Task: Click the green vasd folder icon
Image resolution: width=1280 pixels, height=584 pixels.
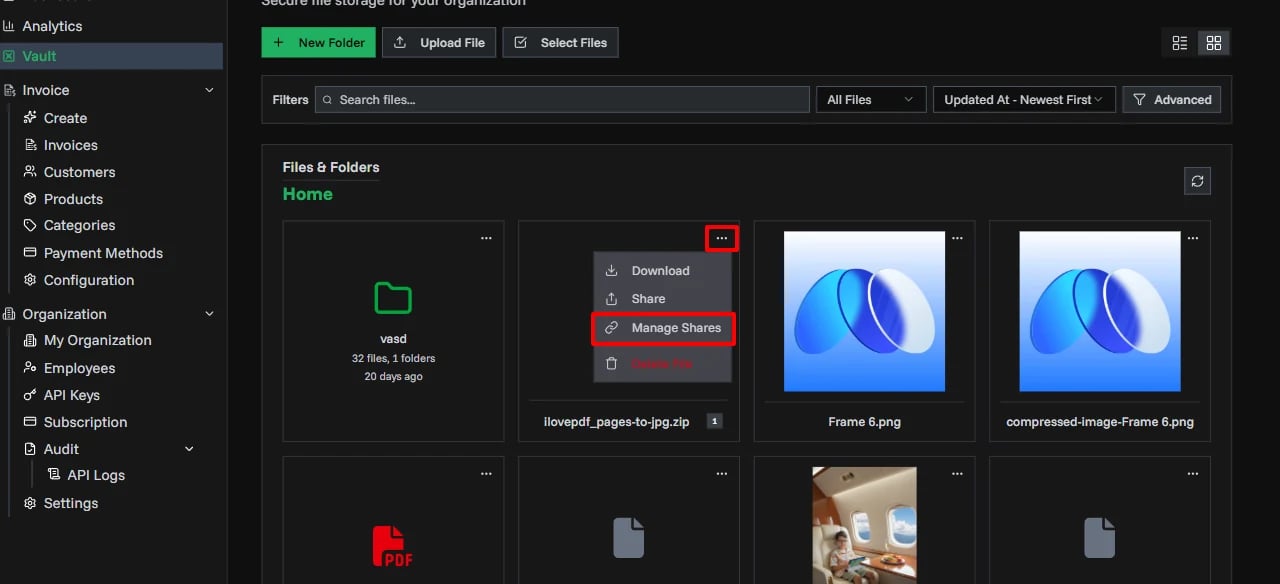Action: coord(392,298)
